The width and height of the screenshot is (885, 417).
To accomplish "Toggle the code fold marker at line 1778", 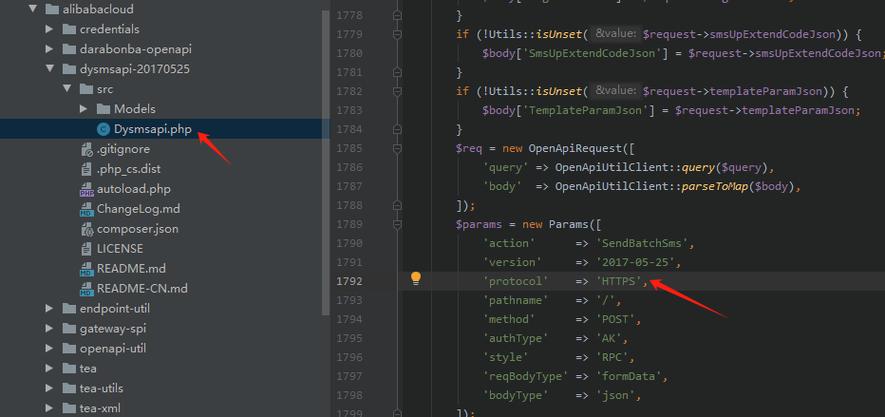I will coord(397,15).
